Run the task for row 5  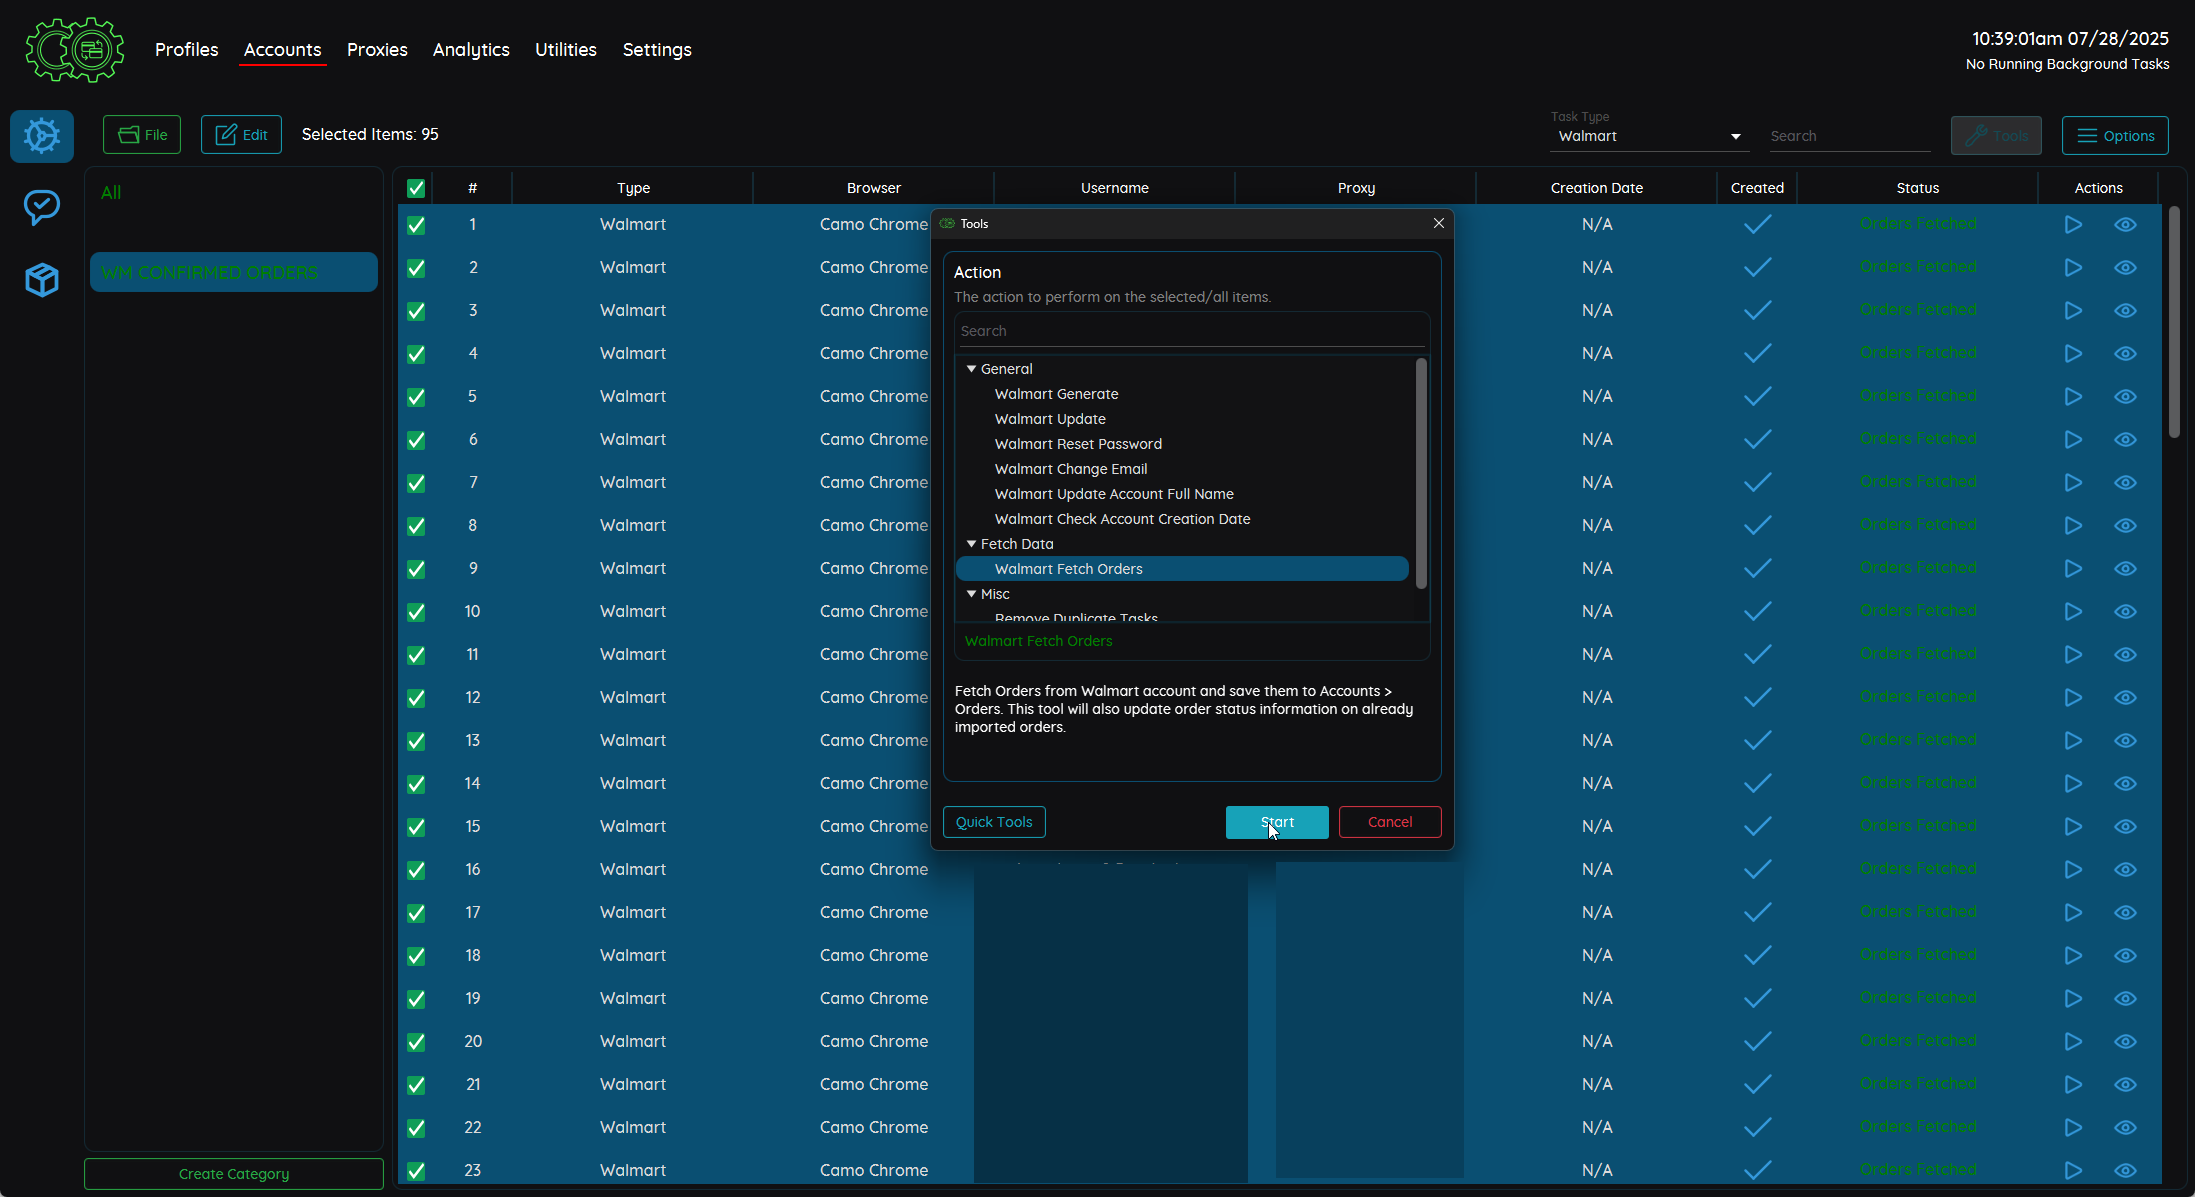tap(2073, 397)
